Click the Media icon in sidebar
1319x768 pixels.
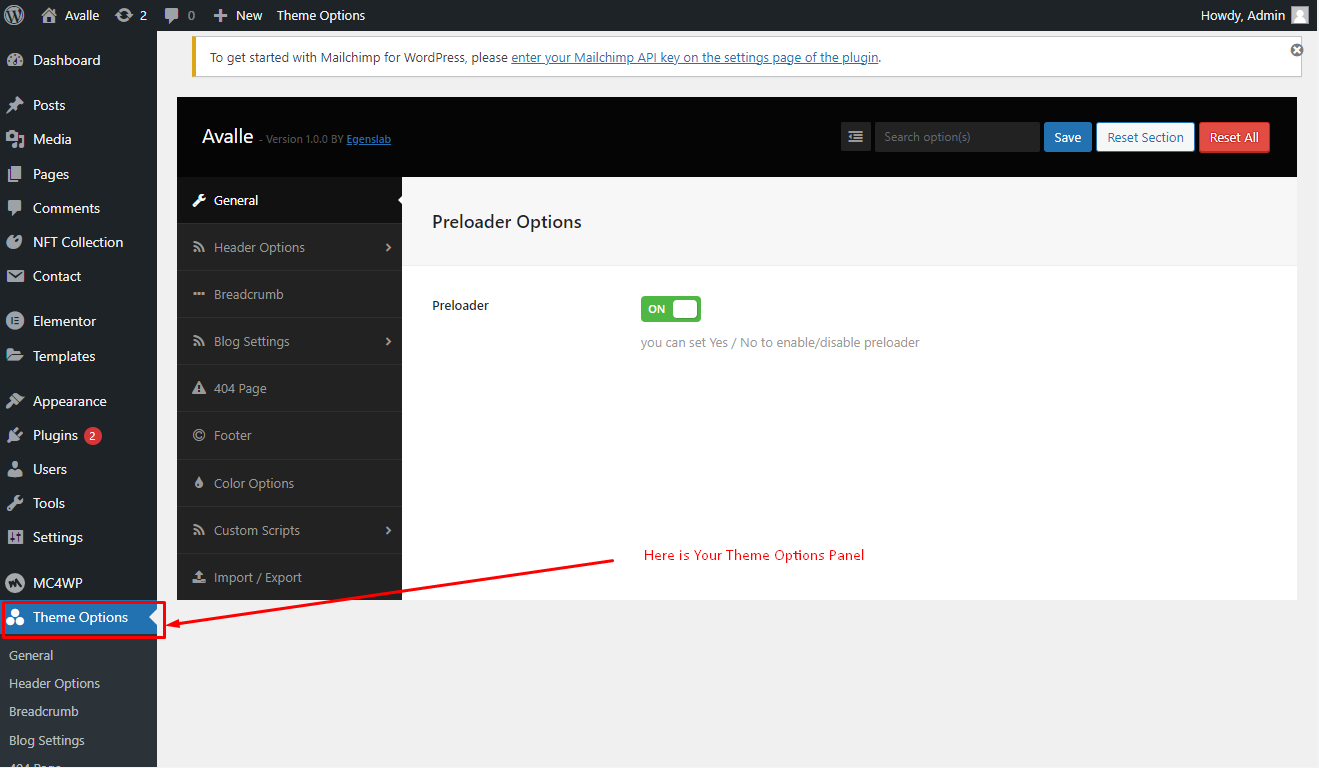pyautogui.click(x=15, y=139)
